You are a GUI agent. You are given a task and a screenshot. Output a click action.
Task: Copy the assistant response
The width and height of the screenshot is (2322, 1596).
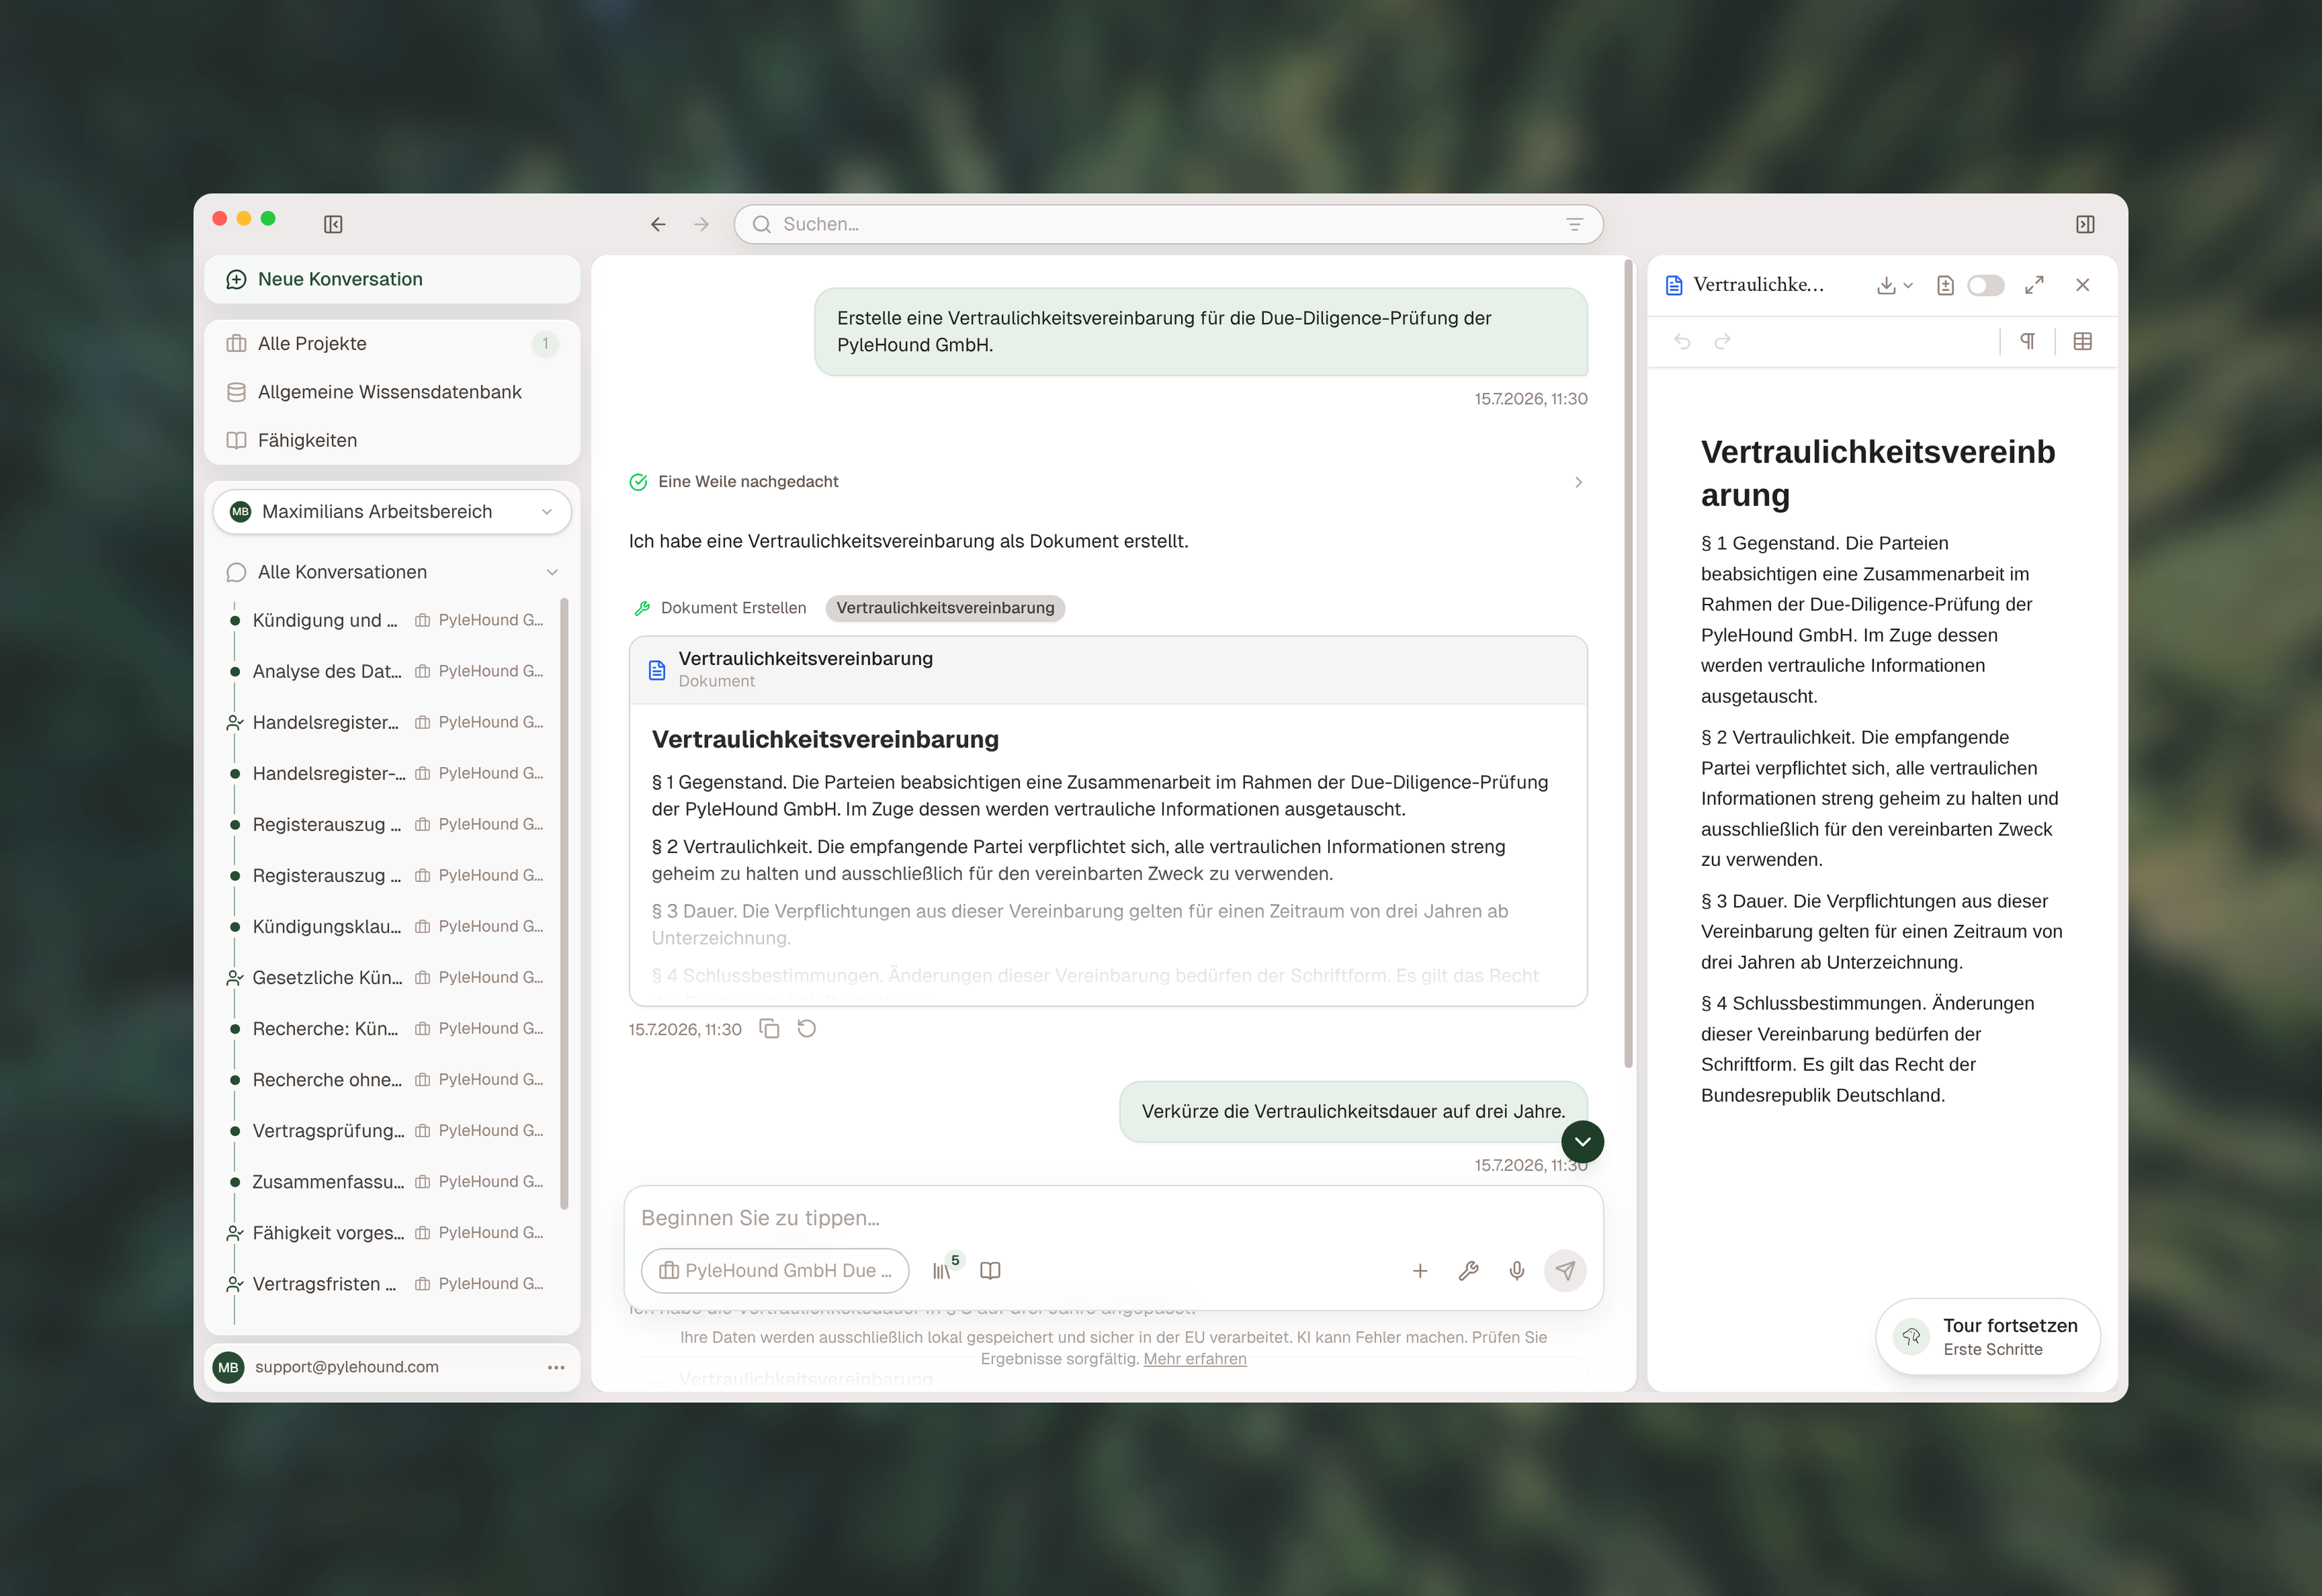769,1029
